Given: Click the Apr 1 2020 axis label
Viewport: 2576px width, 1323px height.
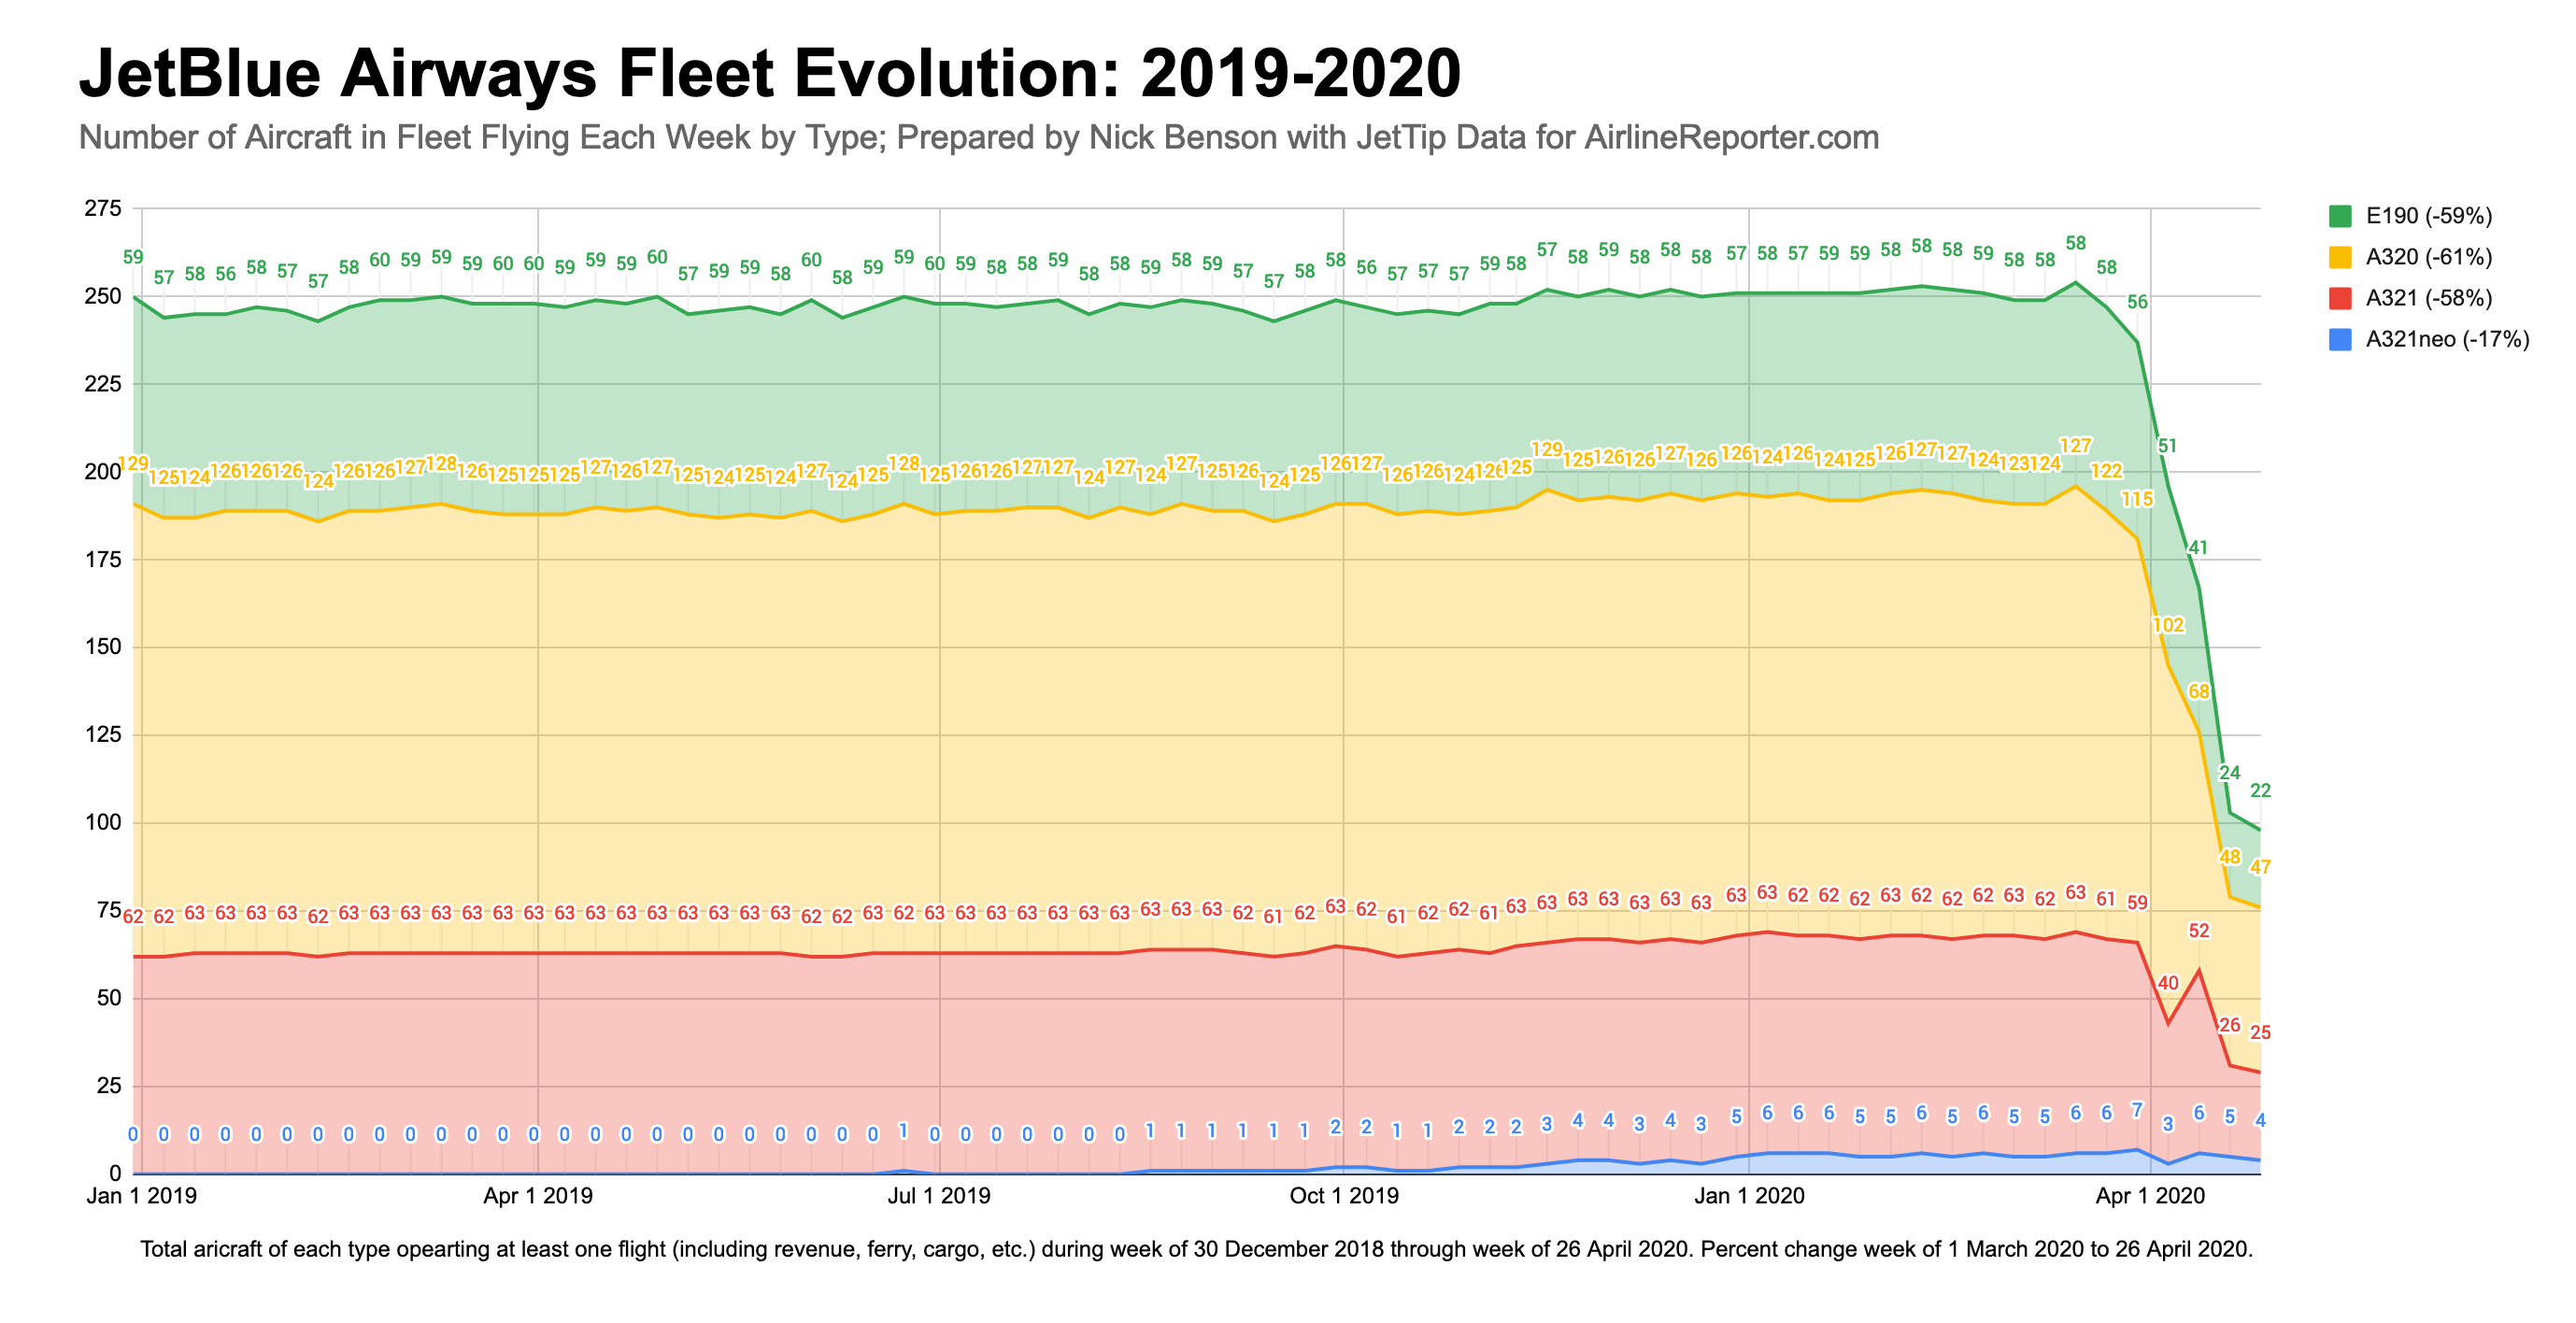Looking at the screenshot, I should point(2150,1195).
